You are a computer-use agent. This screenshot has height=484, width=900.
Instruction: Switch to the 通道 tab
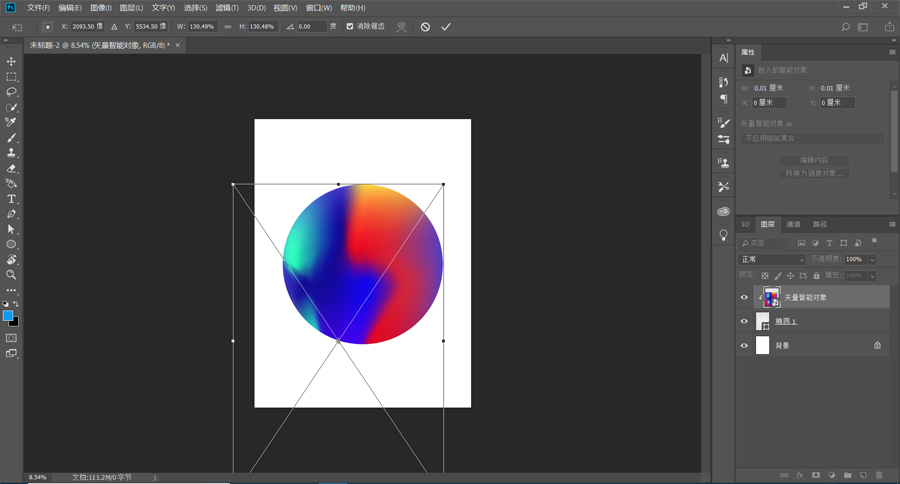[x=793, y=225]
